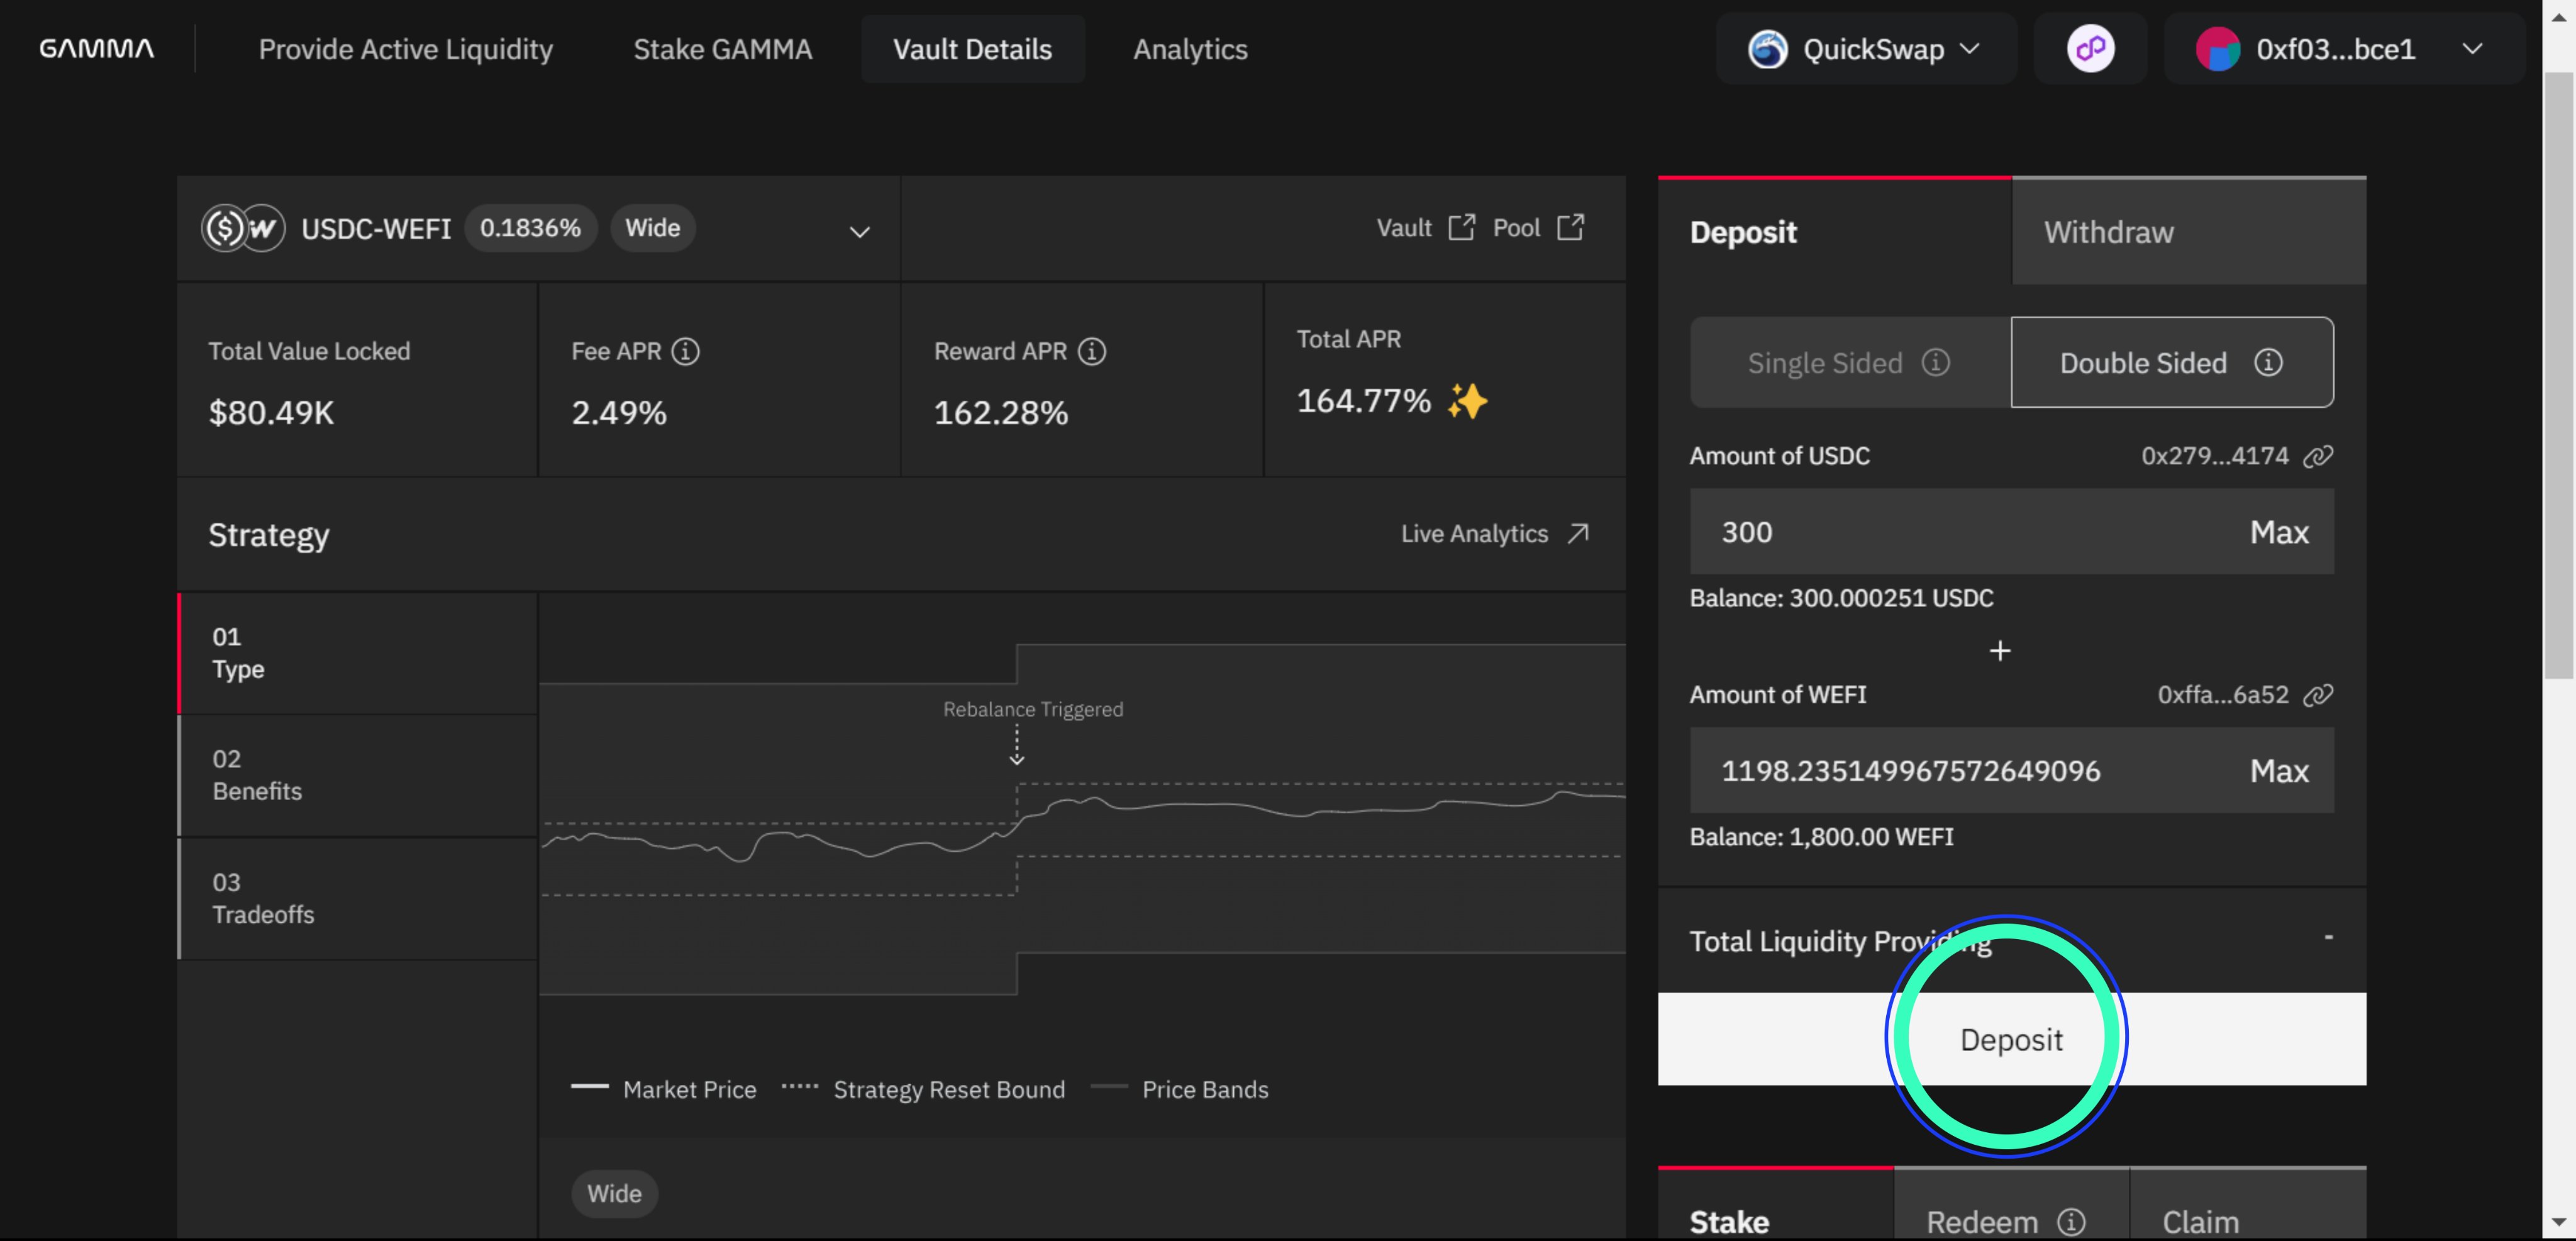Open the Live Analytics link
This screenshot has height=1241, width=2576.
pos(1494,534)
